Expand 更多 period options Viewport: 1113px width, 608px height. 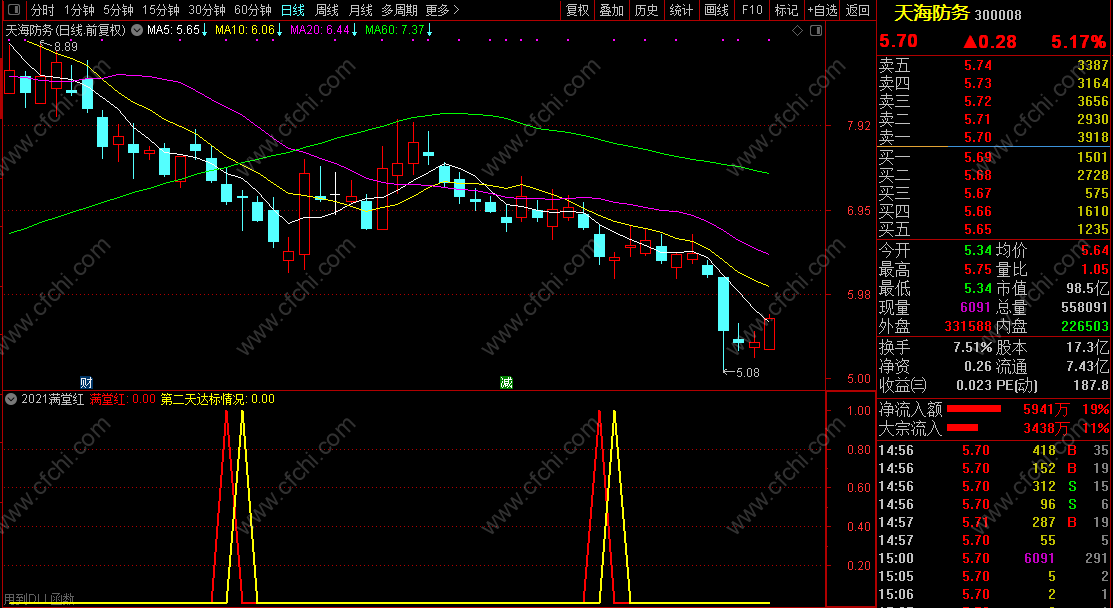click(x=442, y=10)
